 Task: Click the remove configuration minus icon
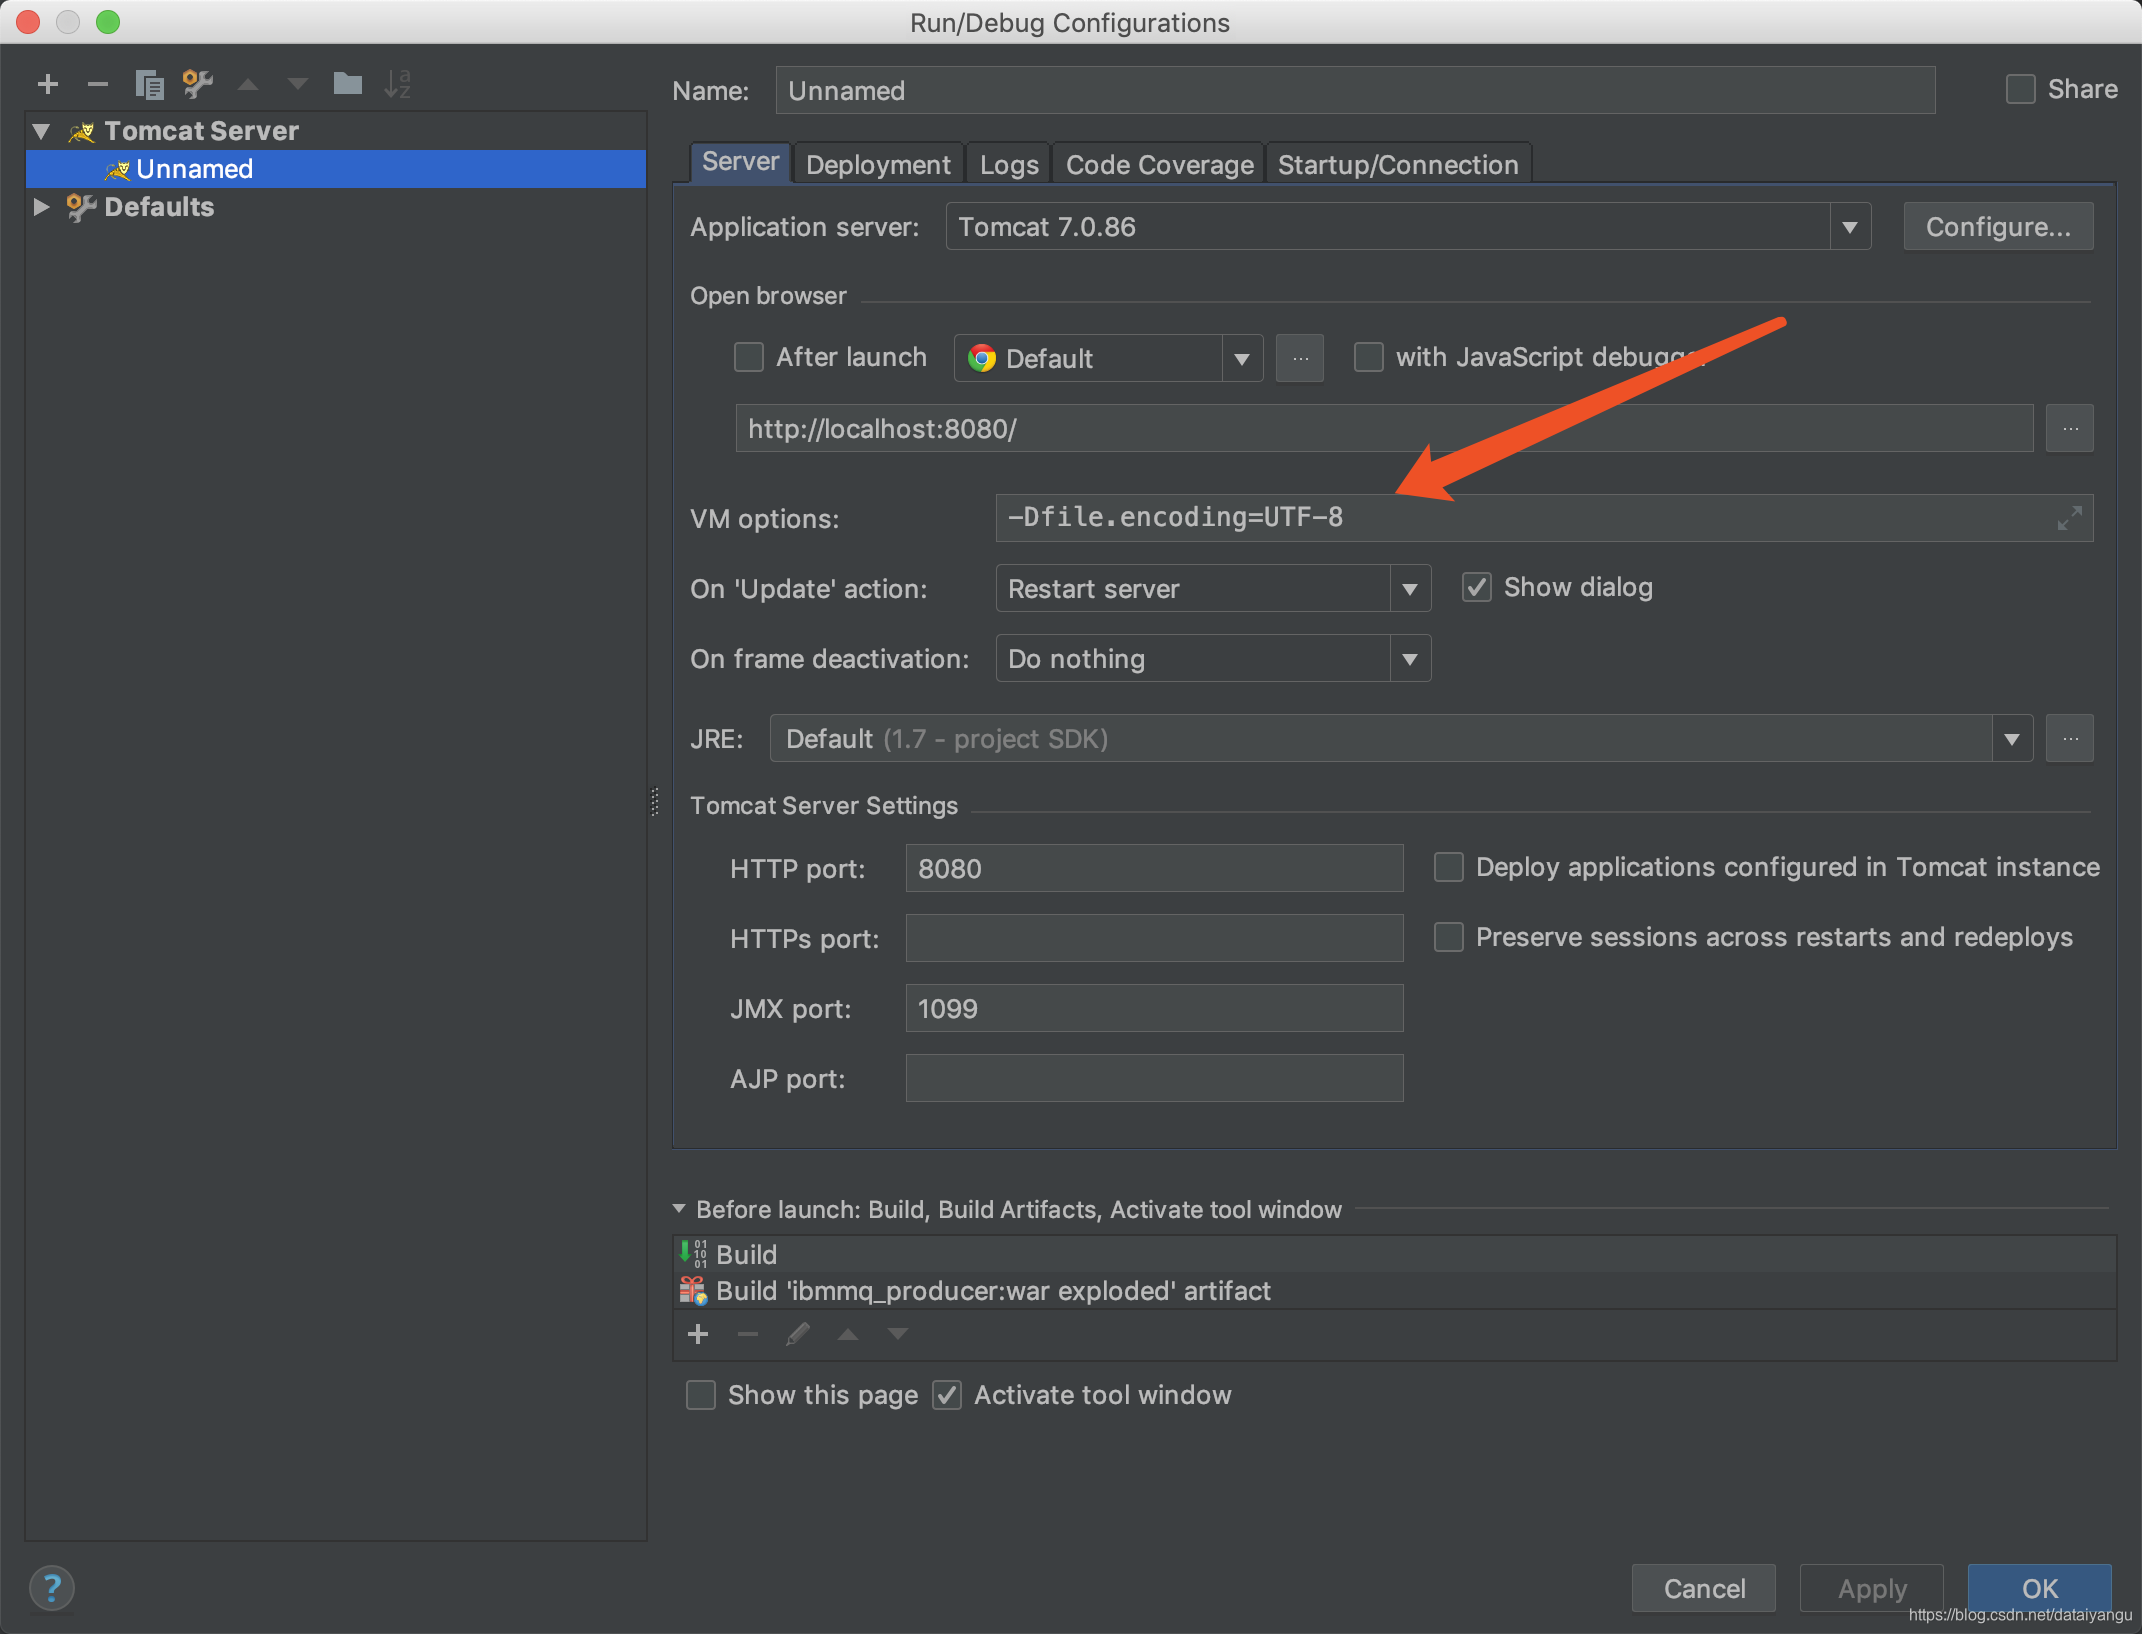97,84
